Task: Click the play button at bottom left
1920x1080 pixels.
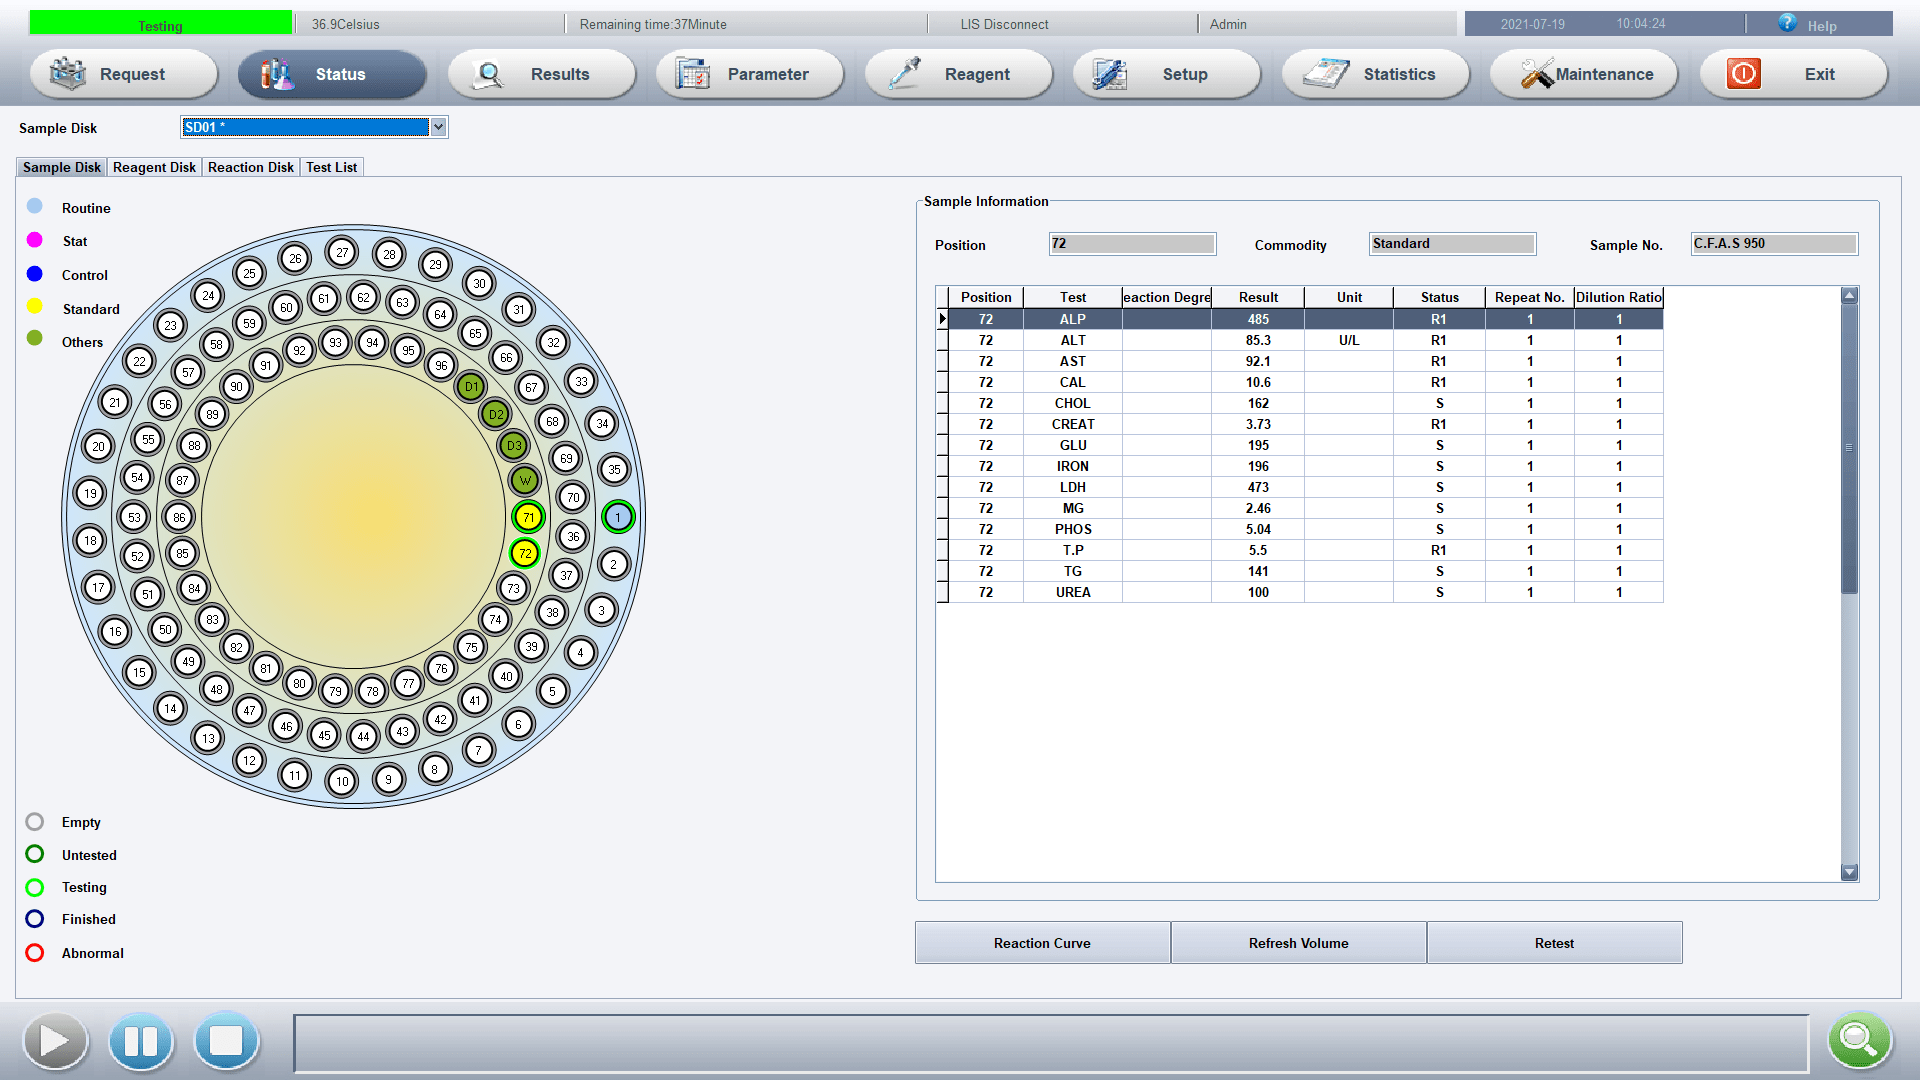Action: point(55,1041)
